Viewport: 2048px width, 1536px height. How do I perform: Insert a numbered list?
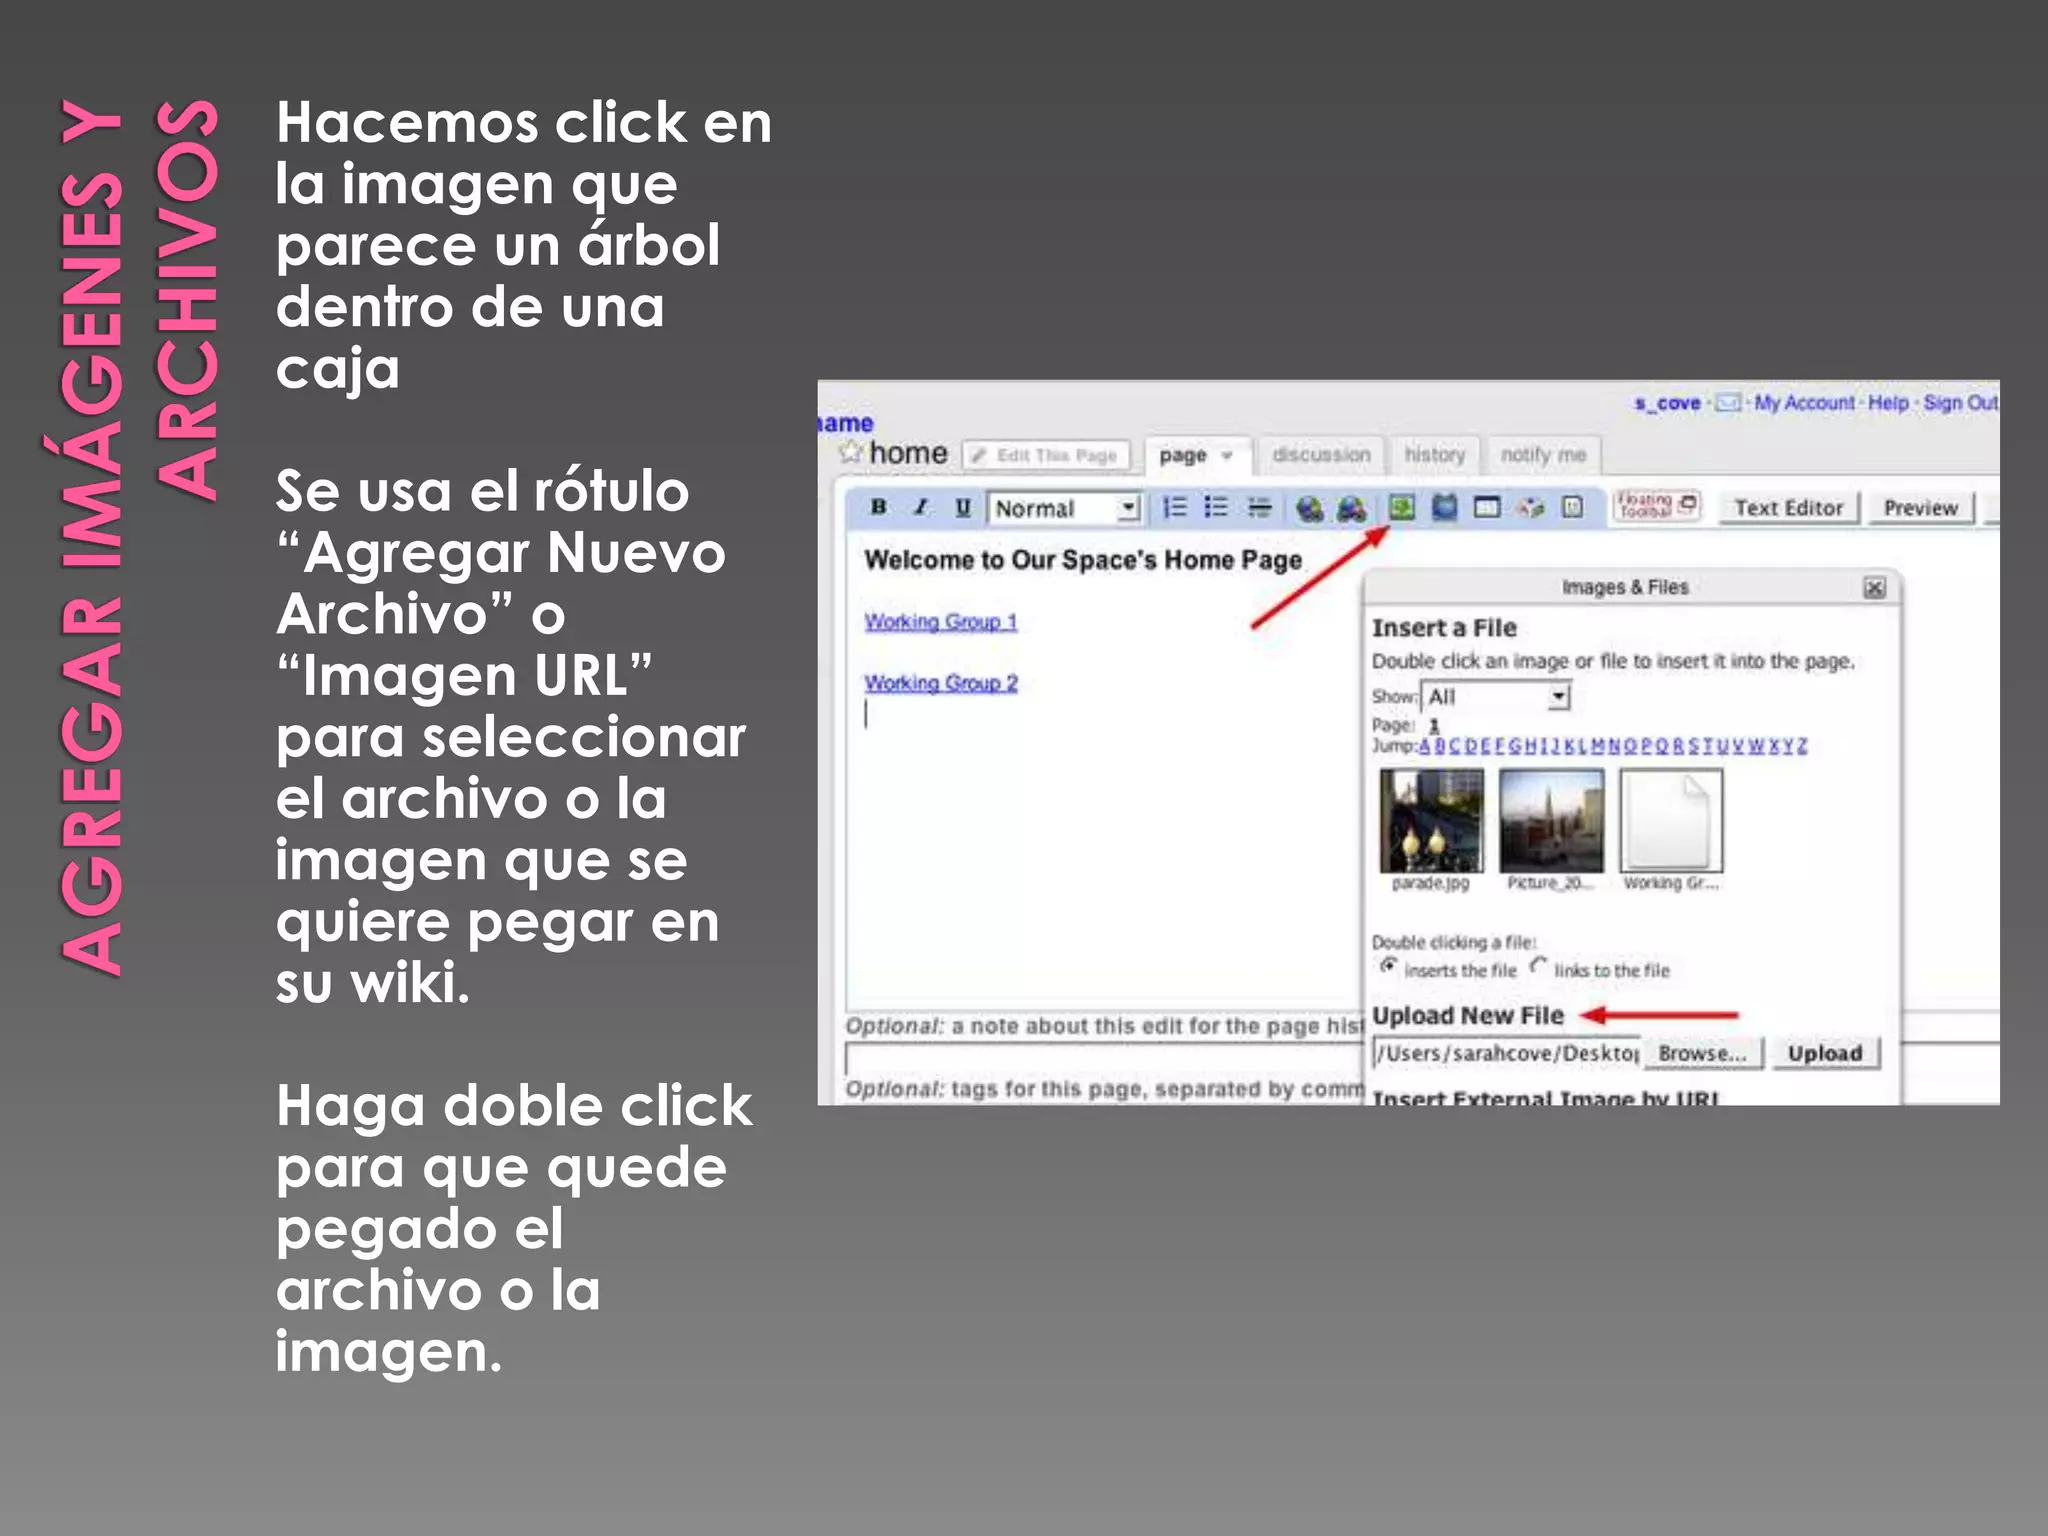coord(1174,507)
